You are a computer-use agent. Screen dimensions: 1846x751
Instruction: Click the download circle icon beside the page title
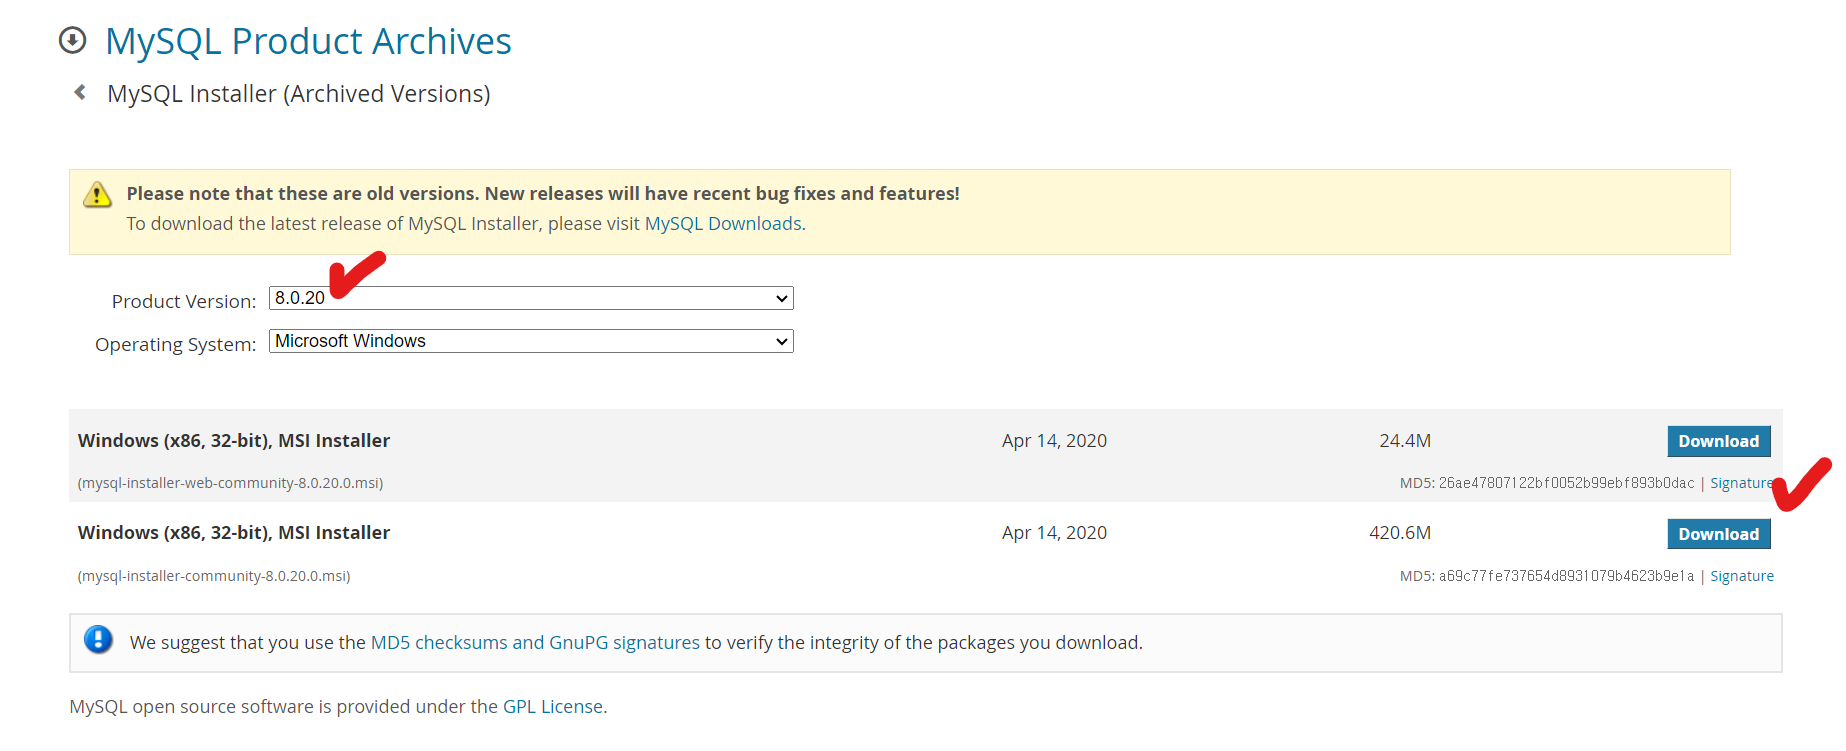click(72, 41)
